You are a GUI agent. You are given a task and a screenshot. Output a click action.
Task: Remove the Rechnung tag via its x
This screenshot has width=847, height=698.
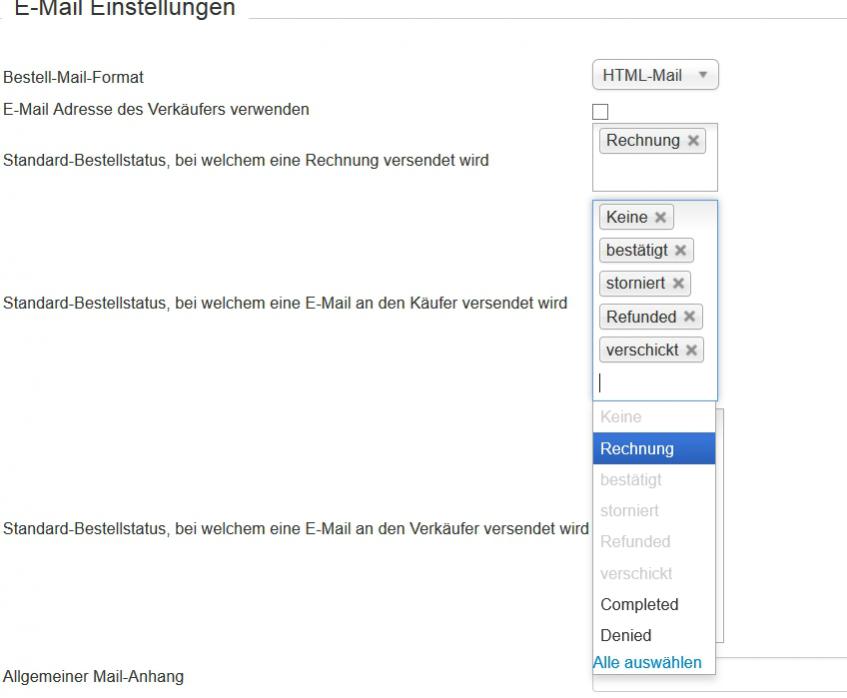coord(694,141)
